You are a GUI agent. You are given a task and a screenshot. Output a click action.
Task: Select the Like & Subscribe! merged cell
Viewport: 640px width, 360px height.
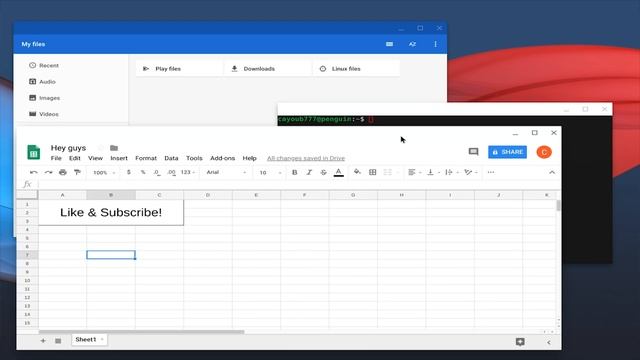[111, 212]
